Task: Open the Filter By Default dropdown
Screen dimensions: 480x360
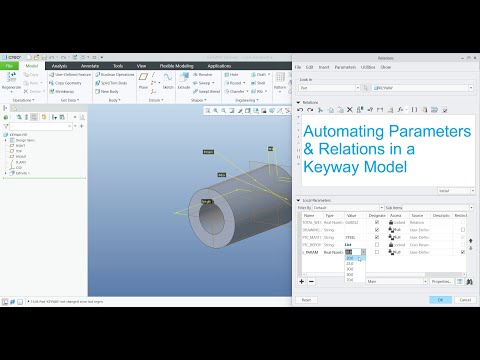Action: 348,208
